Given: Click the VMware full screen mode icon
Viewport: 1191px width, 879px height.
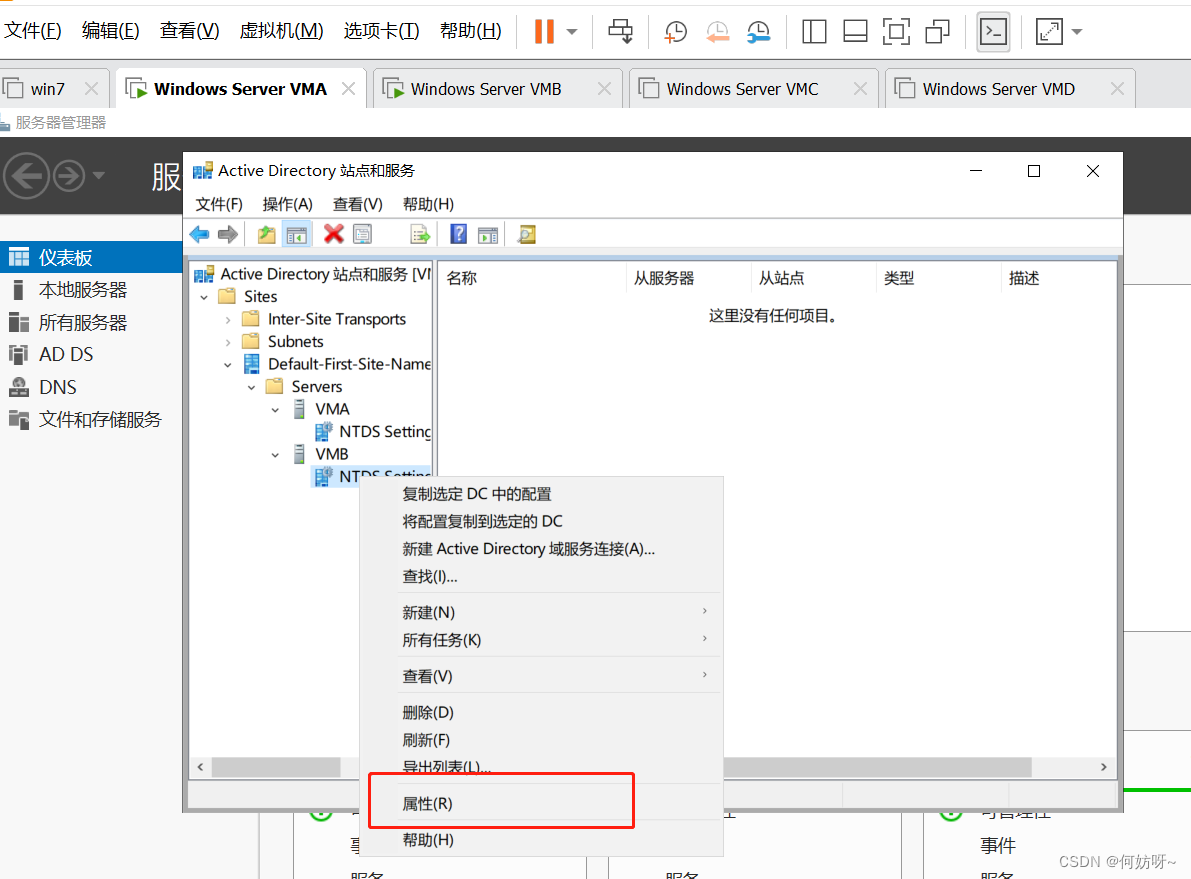Looking at the screenshot, I should 896,32.
